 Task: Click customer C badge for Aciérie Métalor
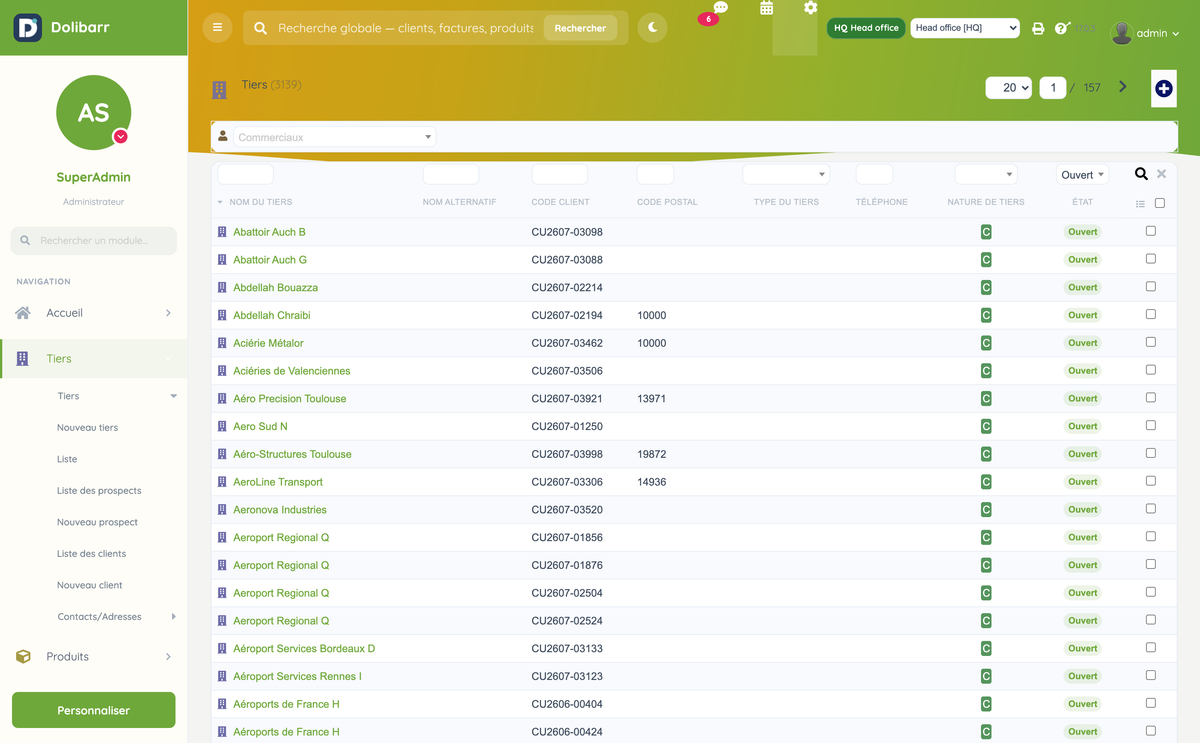pyautogui.click(x=986, y=343)
